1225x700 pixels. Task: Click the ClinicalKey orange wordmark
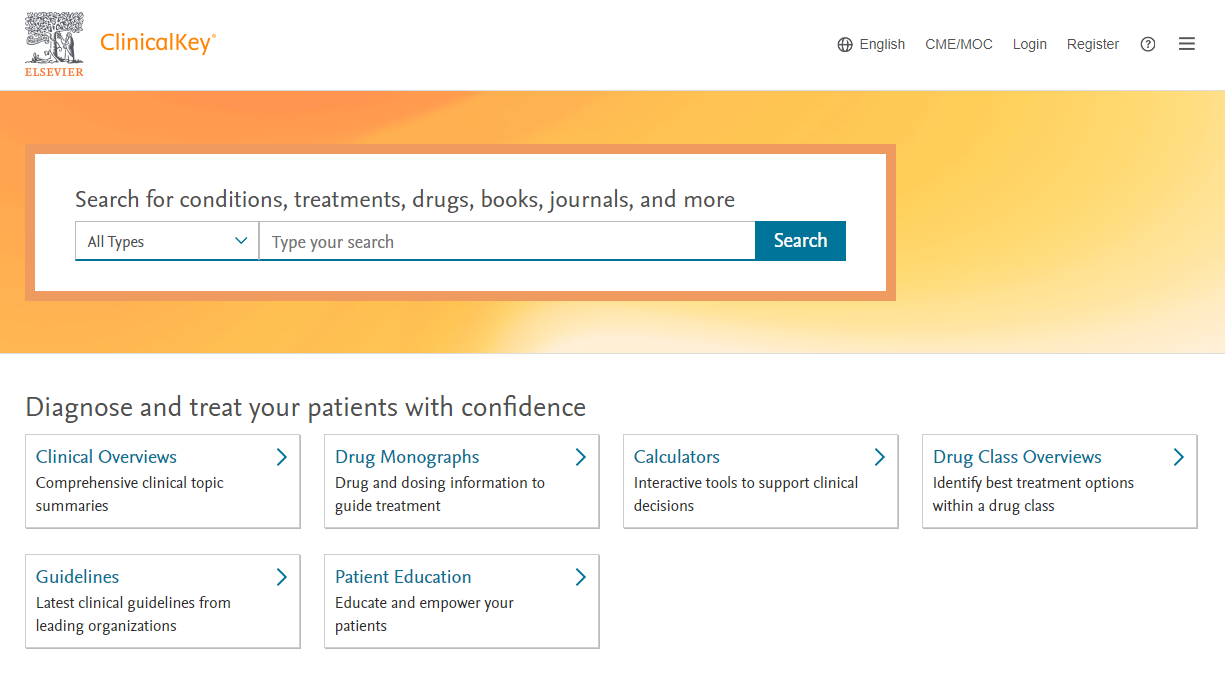(x=158, y=43)
